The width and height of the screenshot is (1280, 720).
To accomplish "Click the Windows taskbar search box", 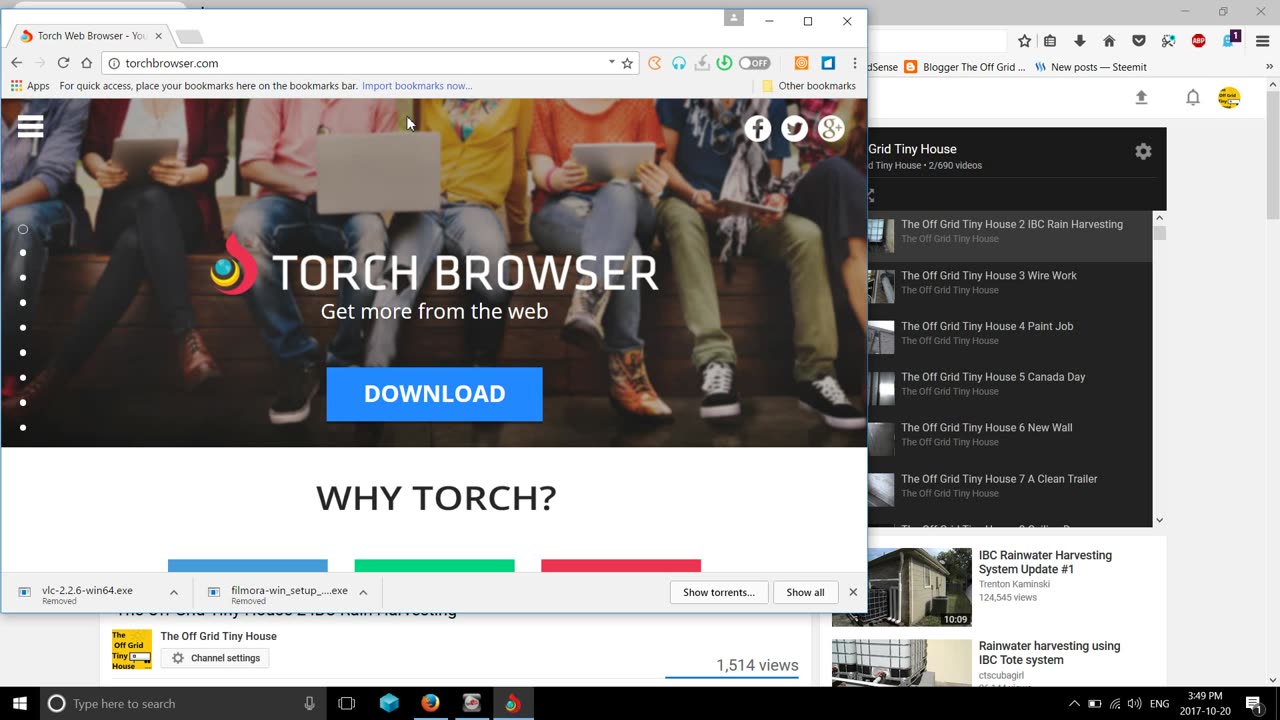I will pos(183,703).
